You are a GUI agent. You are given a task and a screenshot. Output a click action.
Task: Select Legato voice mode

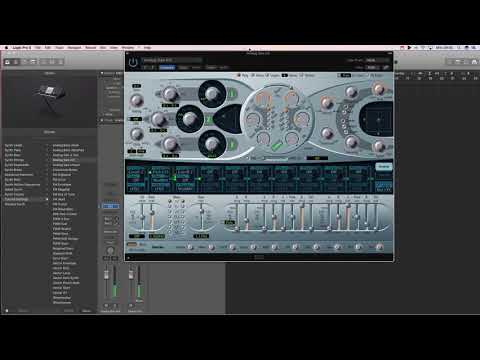point(273,76)
